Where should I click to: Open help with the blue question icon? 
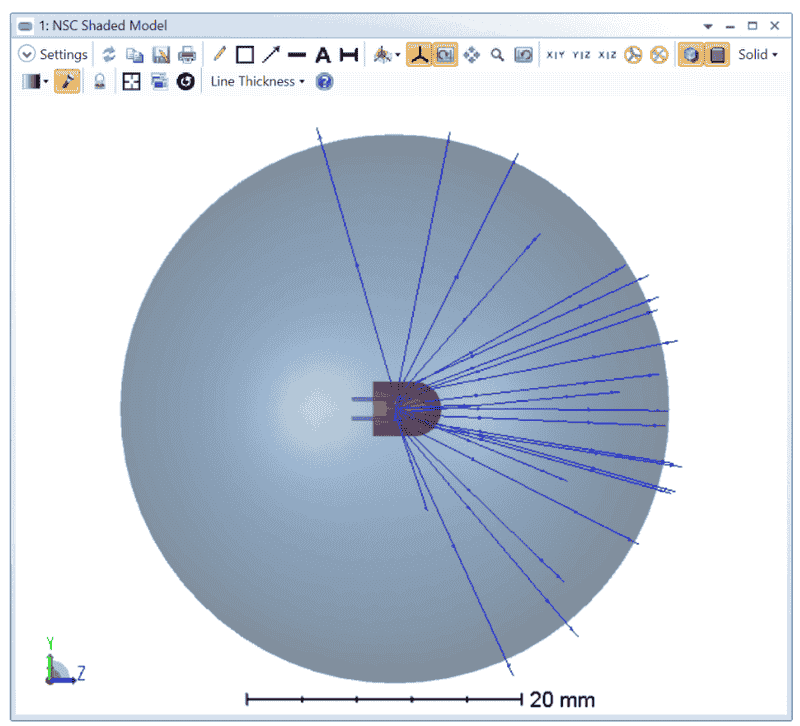pos(324,82)
